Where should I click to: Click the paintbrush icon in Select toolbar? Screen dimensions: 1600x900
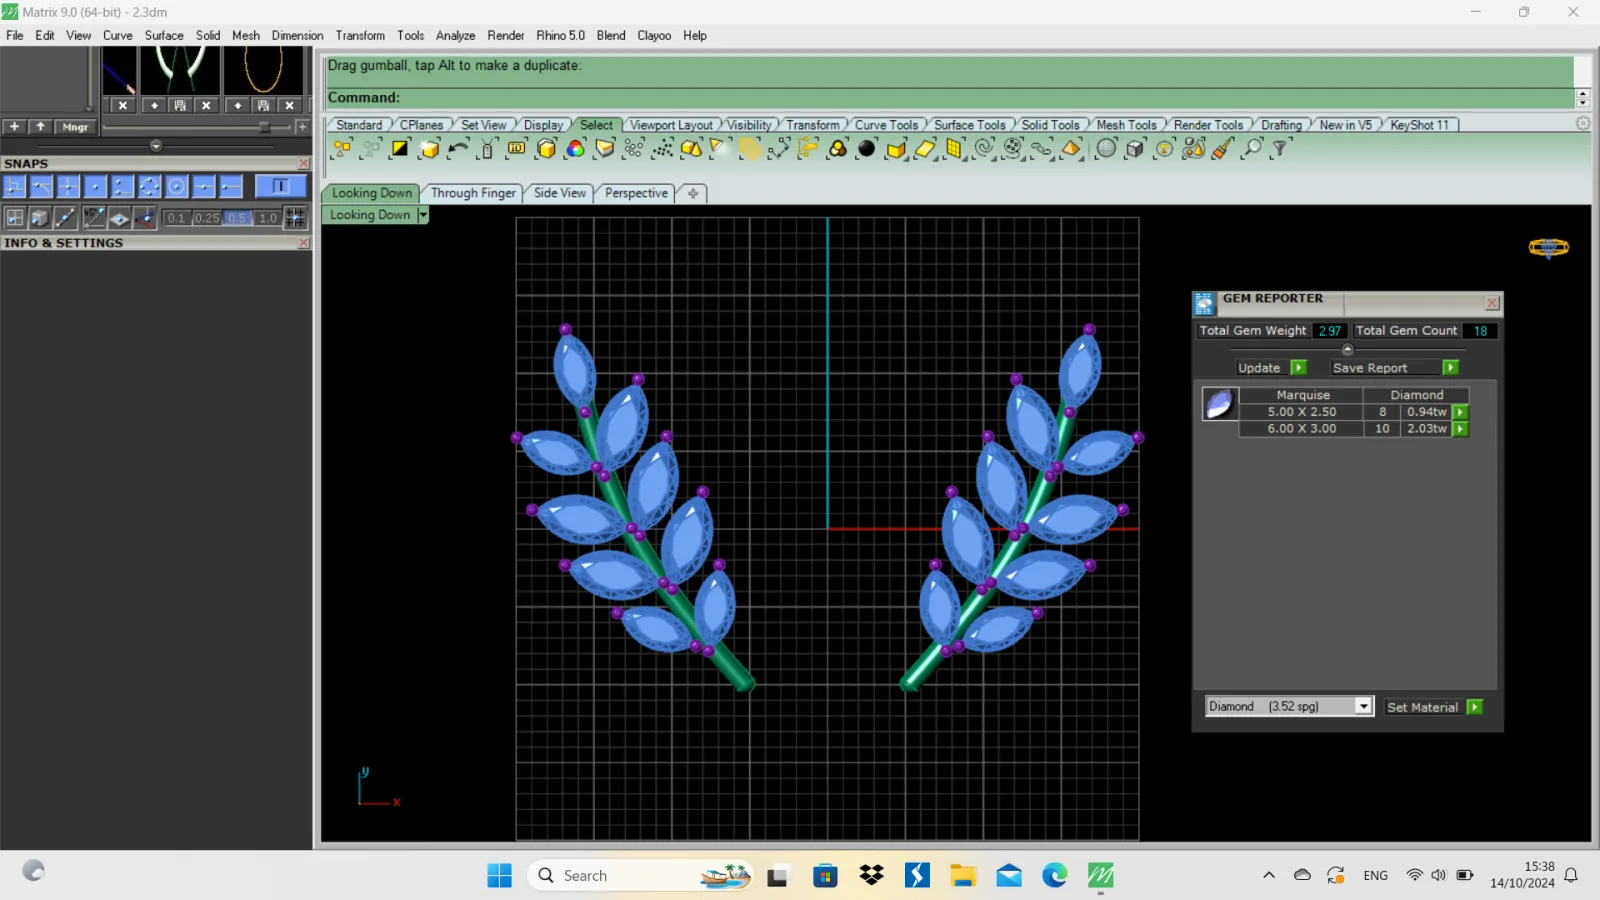1222,149
